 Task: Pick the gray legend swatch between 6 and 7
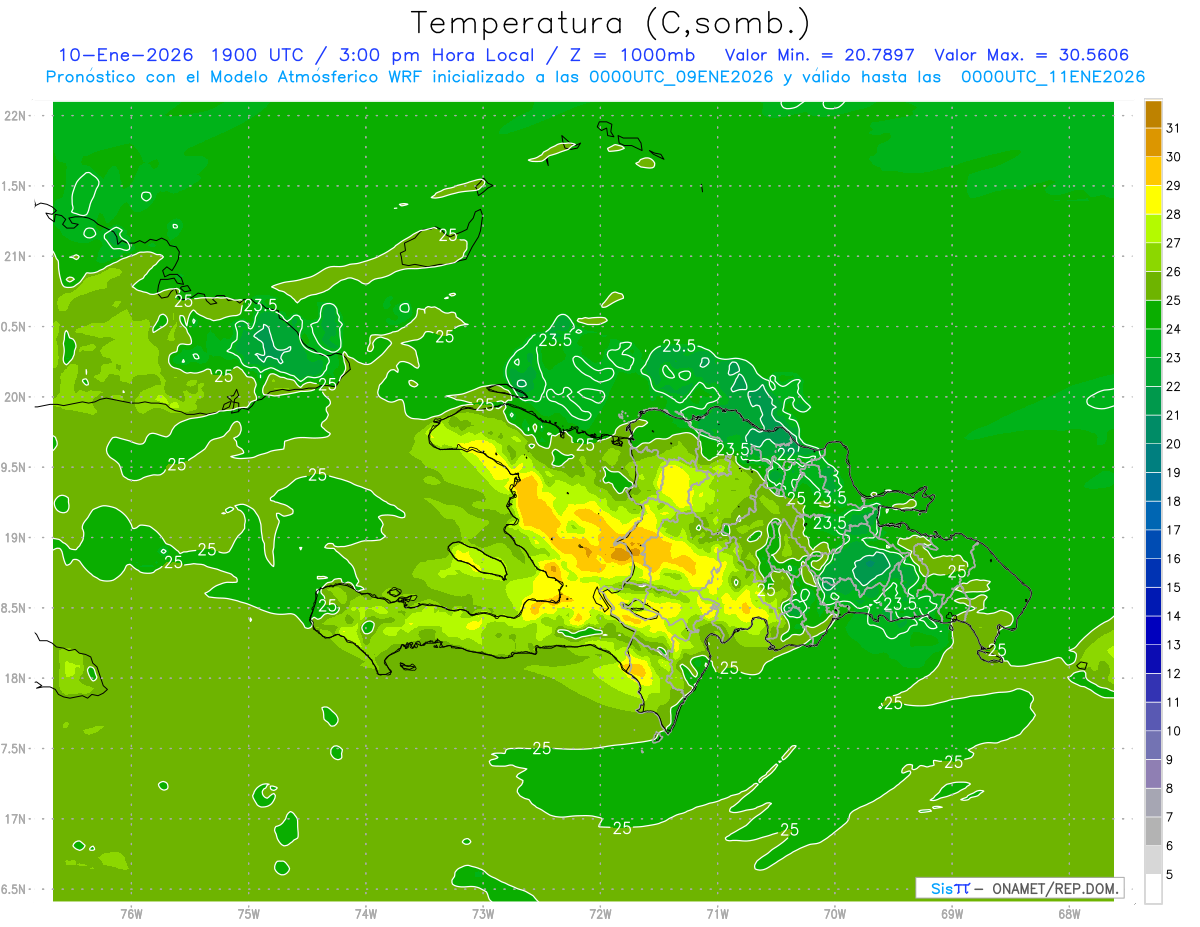coord(1154,832)
